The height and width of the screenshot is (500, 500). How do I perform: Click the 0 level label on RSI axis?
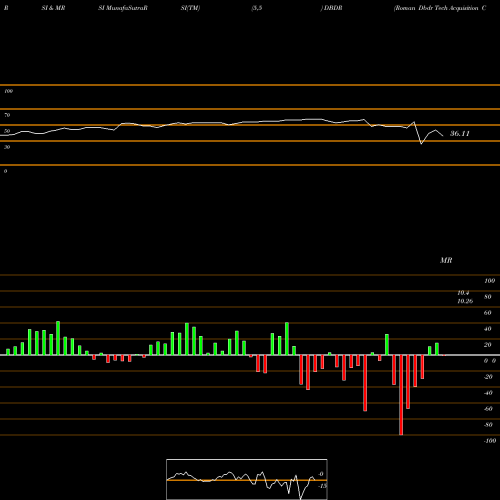point(5,171)
